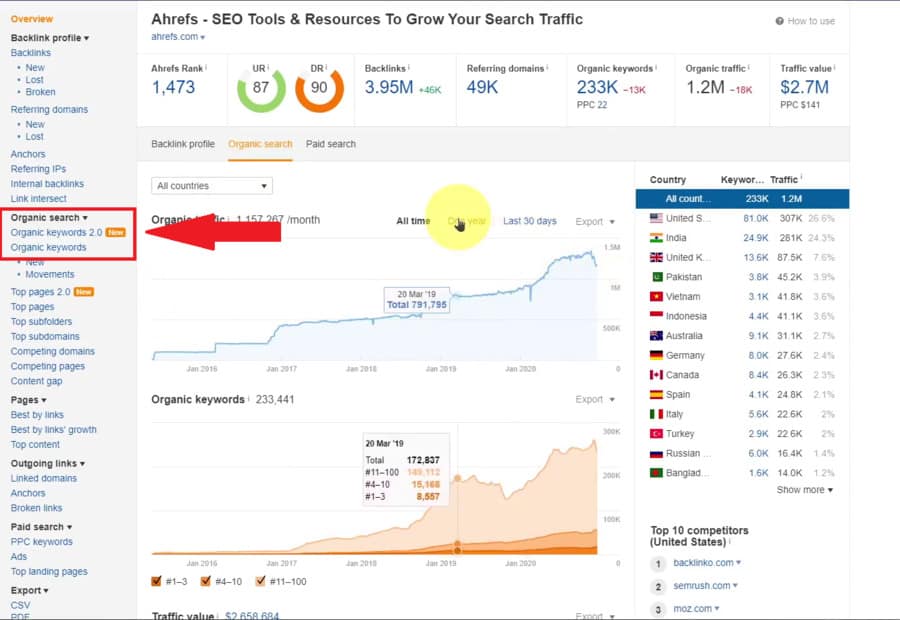The image size is (900, 620).
Task: Select the Pakistan flag icon
Action: pyautogui.click(x=657, y=277)
